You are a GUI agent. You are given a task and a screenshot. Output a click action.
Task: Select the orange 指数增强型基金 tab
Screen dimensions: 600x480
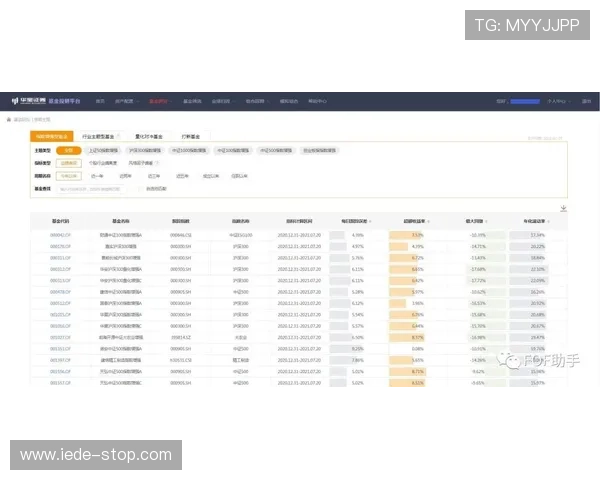pyautogui.click(x=52, y=136)
